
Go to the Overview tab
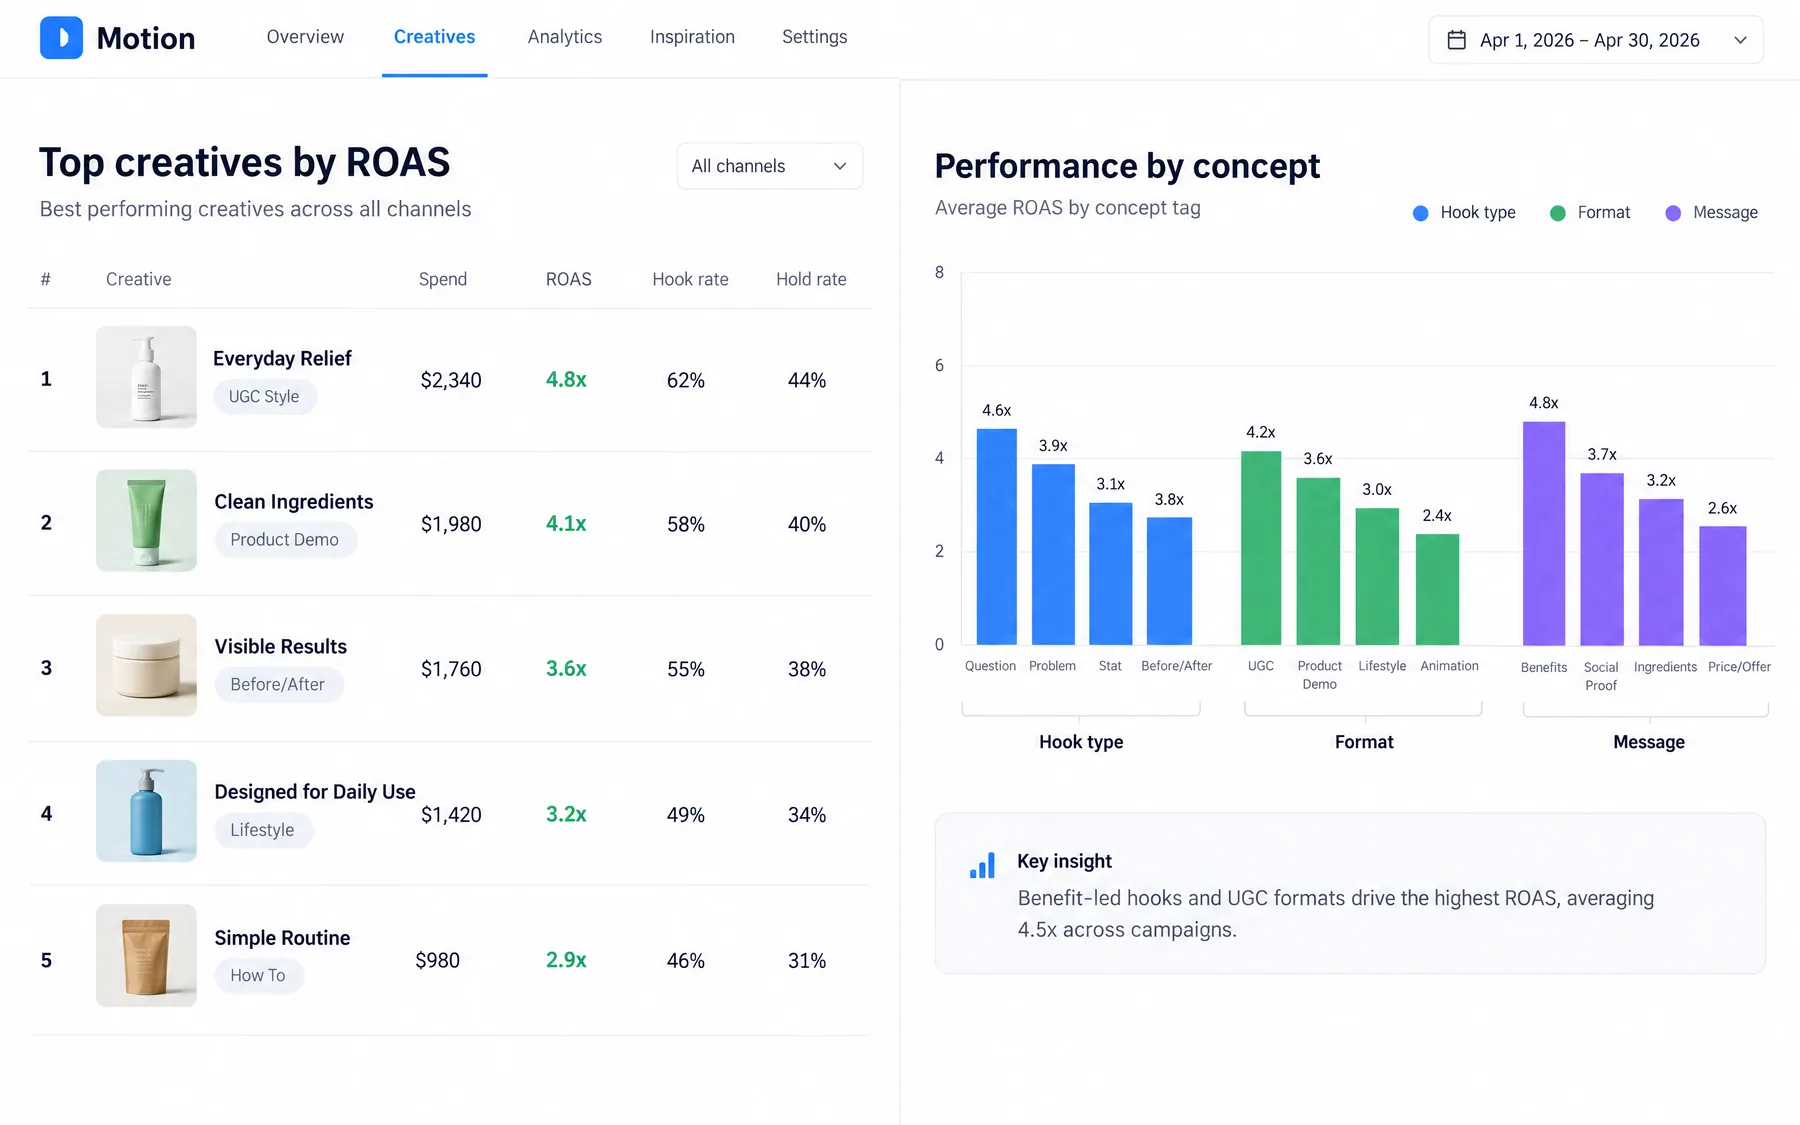click(x=305, y=37)
